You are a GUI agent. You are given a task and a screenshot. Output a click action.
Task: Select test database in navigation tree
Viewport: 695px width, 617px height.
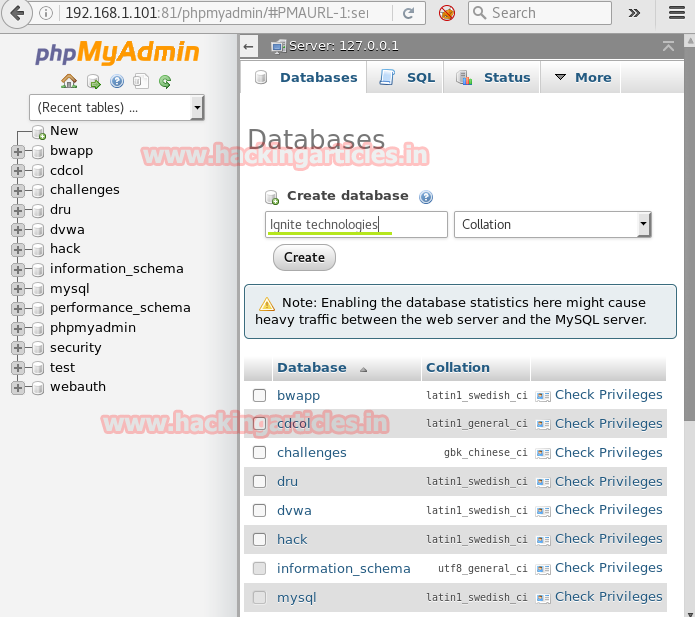tap(62, 367)
